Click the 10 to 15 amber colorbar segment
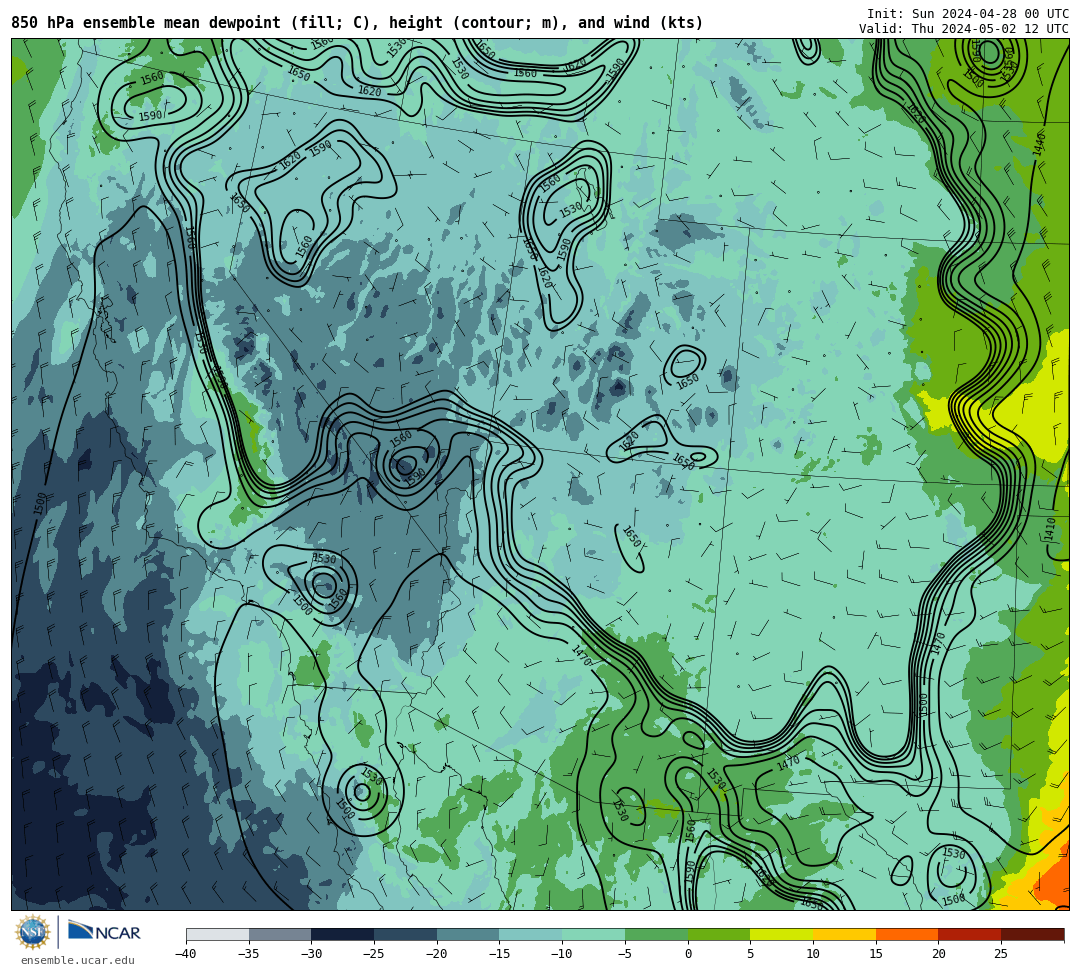 (x=844, y=934)
